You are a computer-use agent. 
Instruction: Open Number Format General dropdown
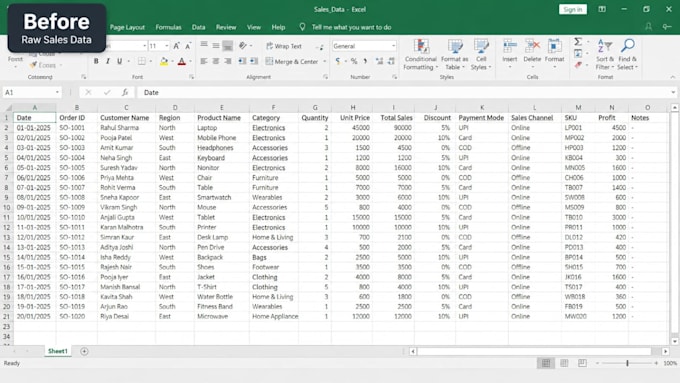coord(393,46)
